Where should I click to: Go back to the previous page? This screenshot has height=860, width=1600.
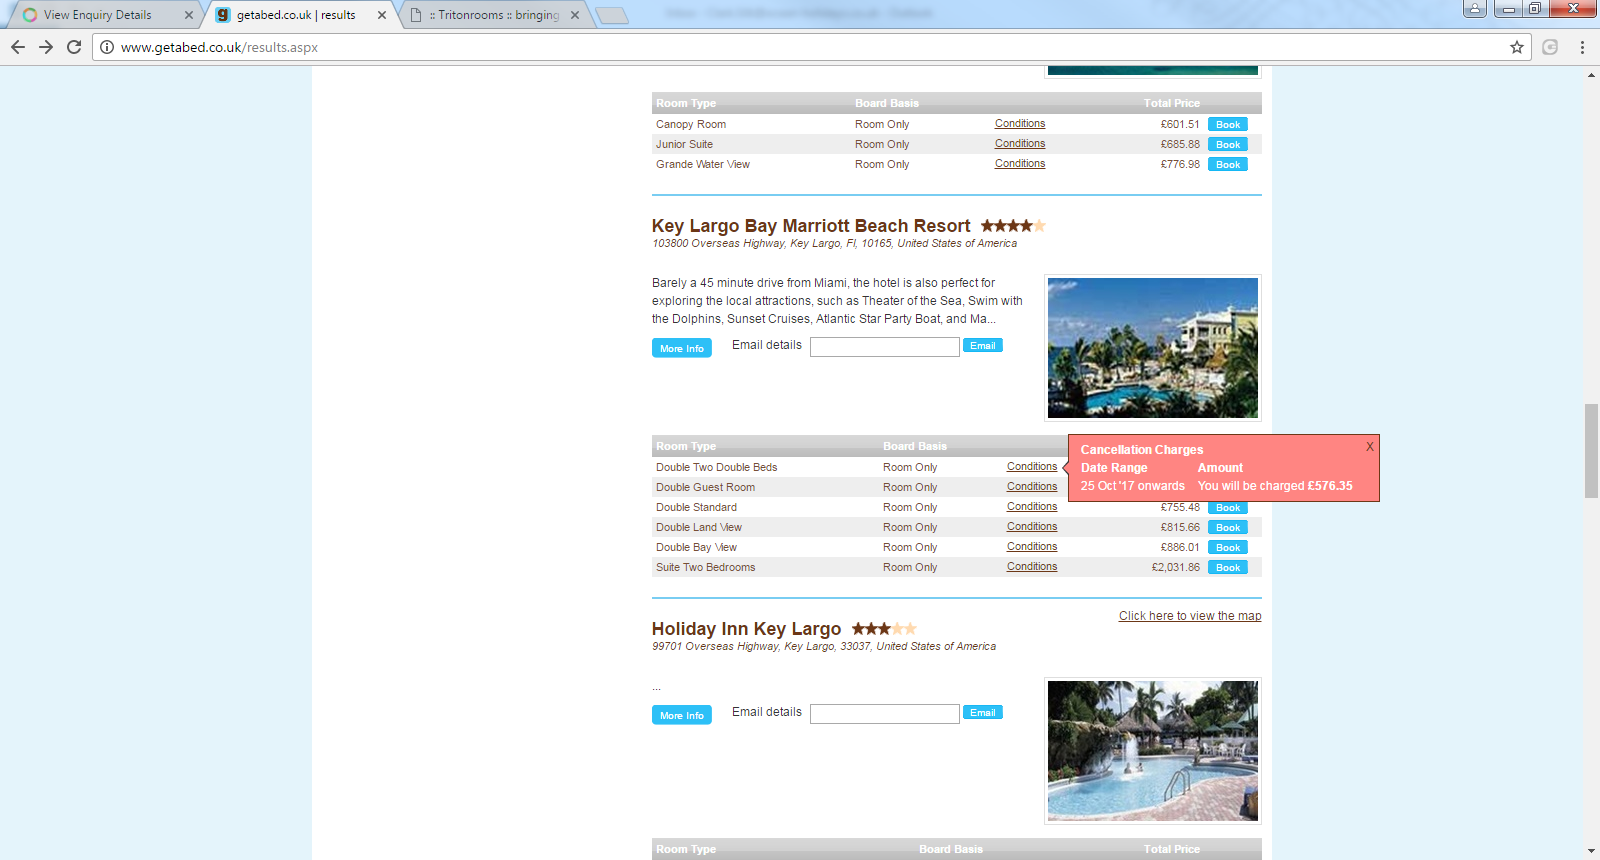point(18,47)
